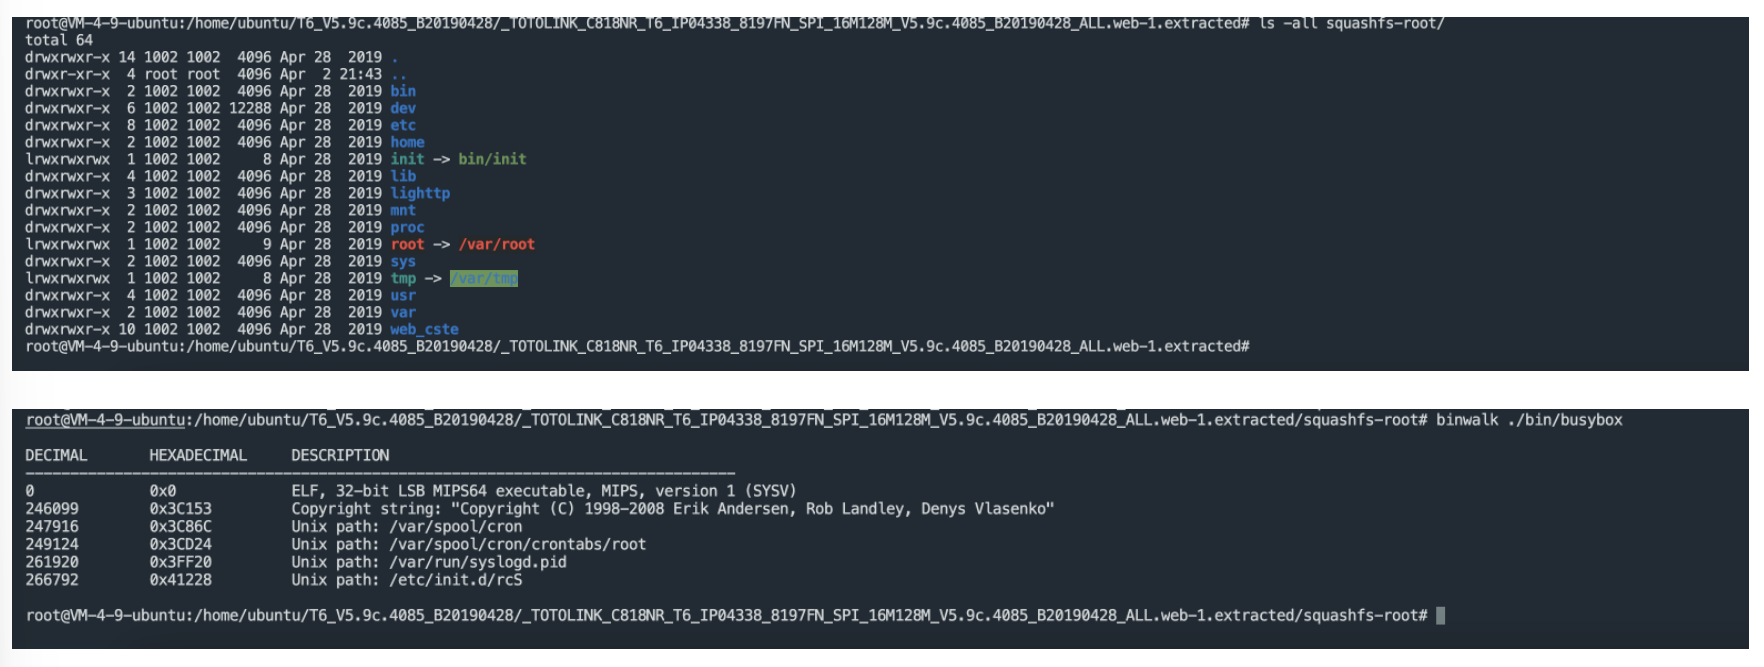The height and width of the screenshot is (667, 1764).
Task: Select the etc directory name
Action: 403,125
